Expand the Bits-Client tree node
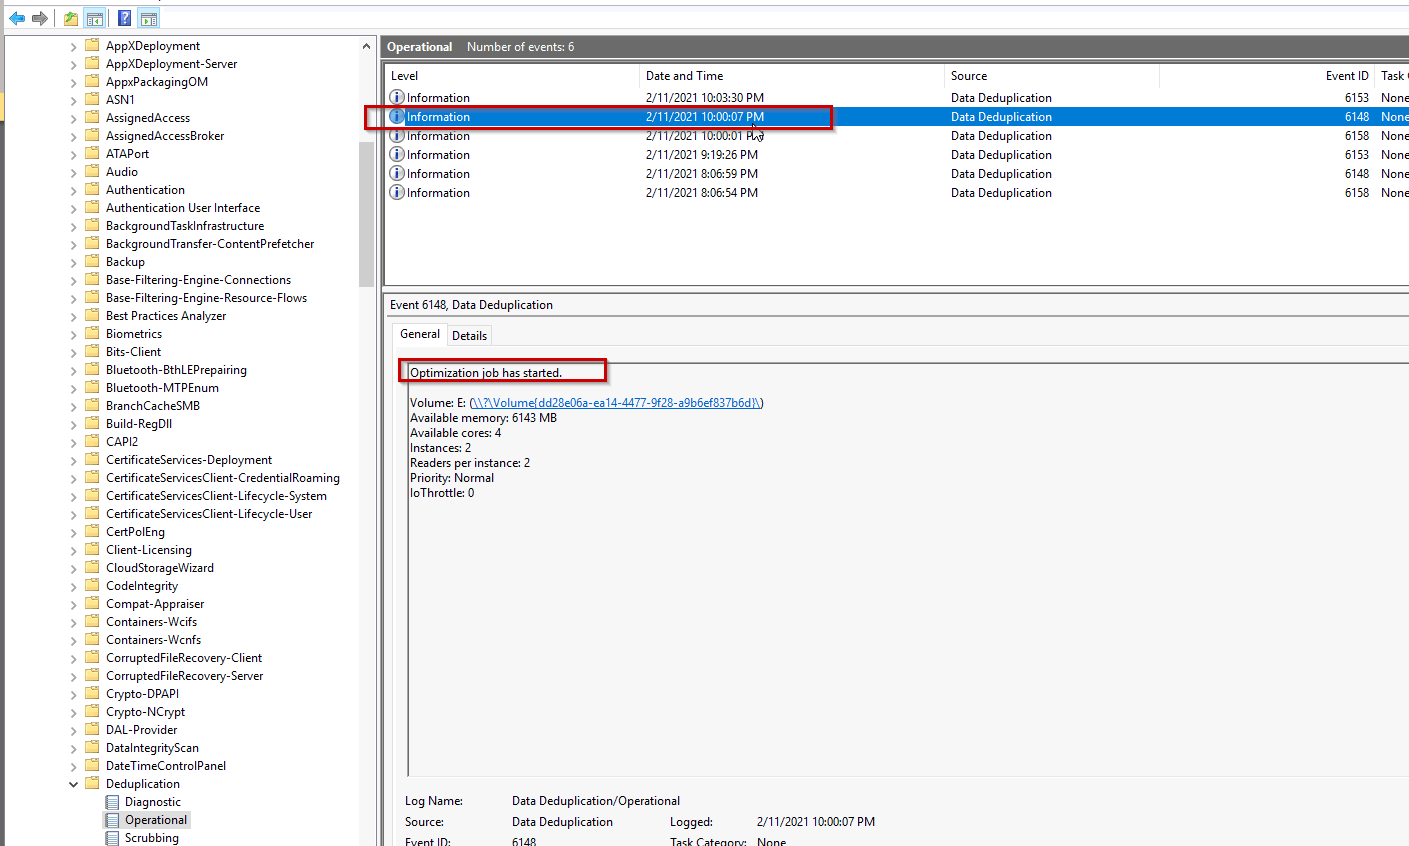 coord(73,352)
